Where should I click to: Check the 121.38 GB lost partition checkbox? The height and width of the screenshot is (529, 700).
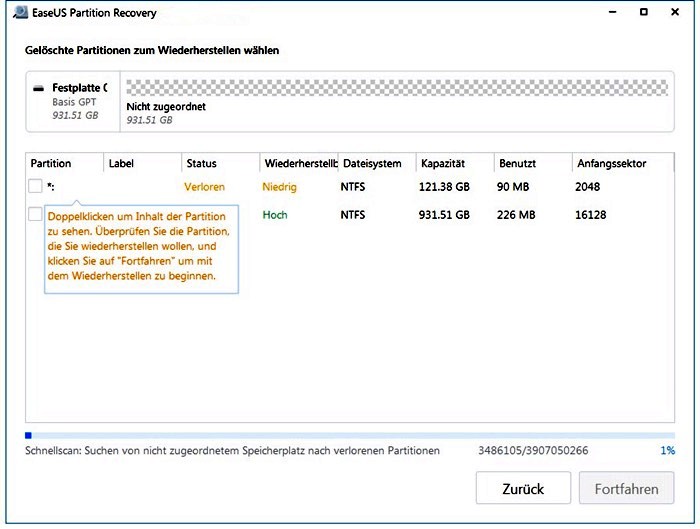pos(35,186)
